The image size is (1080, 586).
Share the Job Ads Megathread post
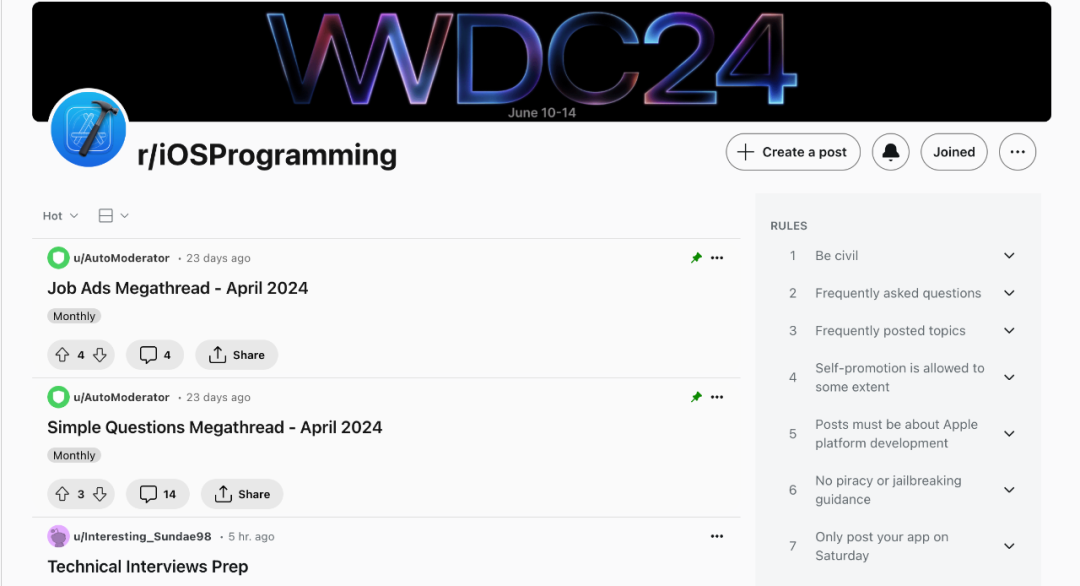[237, 355]
